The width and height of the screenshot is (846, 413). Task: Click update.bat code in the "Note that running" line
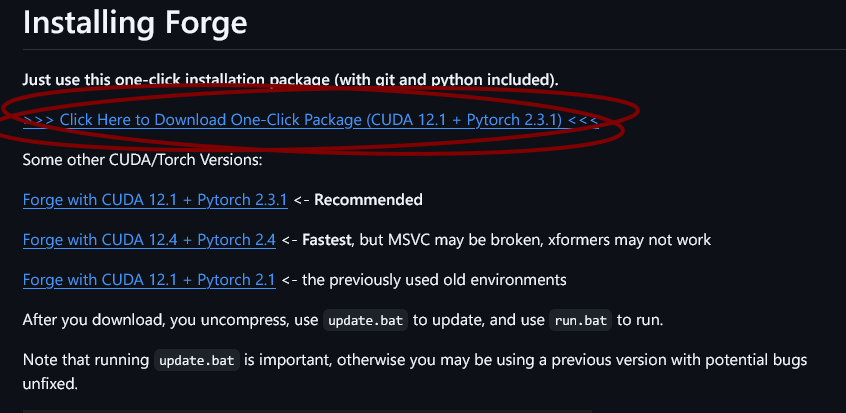pos(197,360)
